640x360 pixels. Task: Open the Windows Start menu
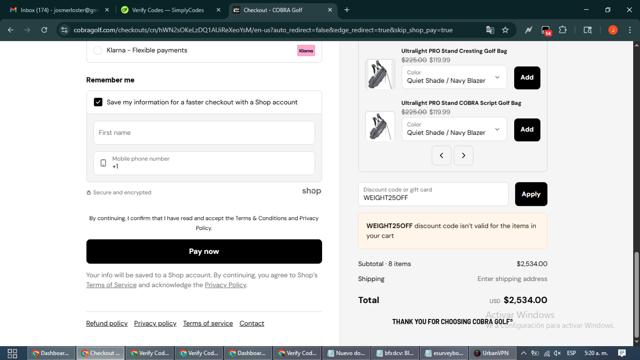click(12, 353)
